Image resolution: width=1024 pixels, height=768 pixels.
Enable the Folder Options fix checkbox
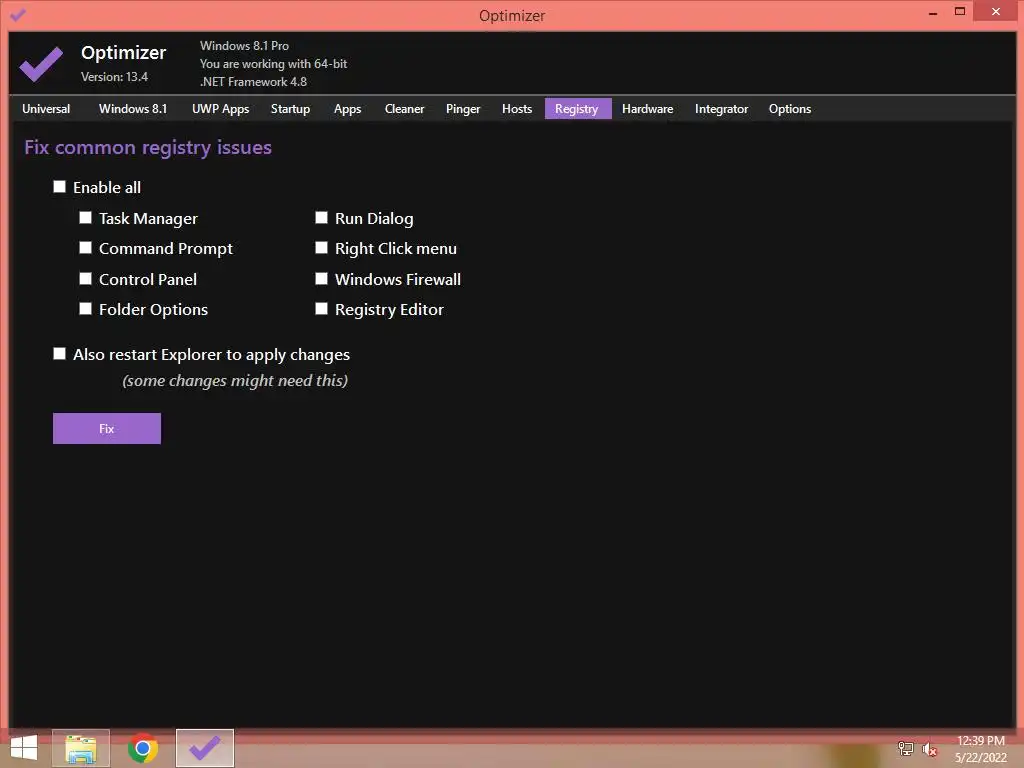(86, 309)
